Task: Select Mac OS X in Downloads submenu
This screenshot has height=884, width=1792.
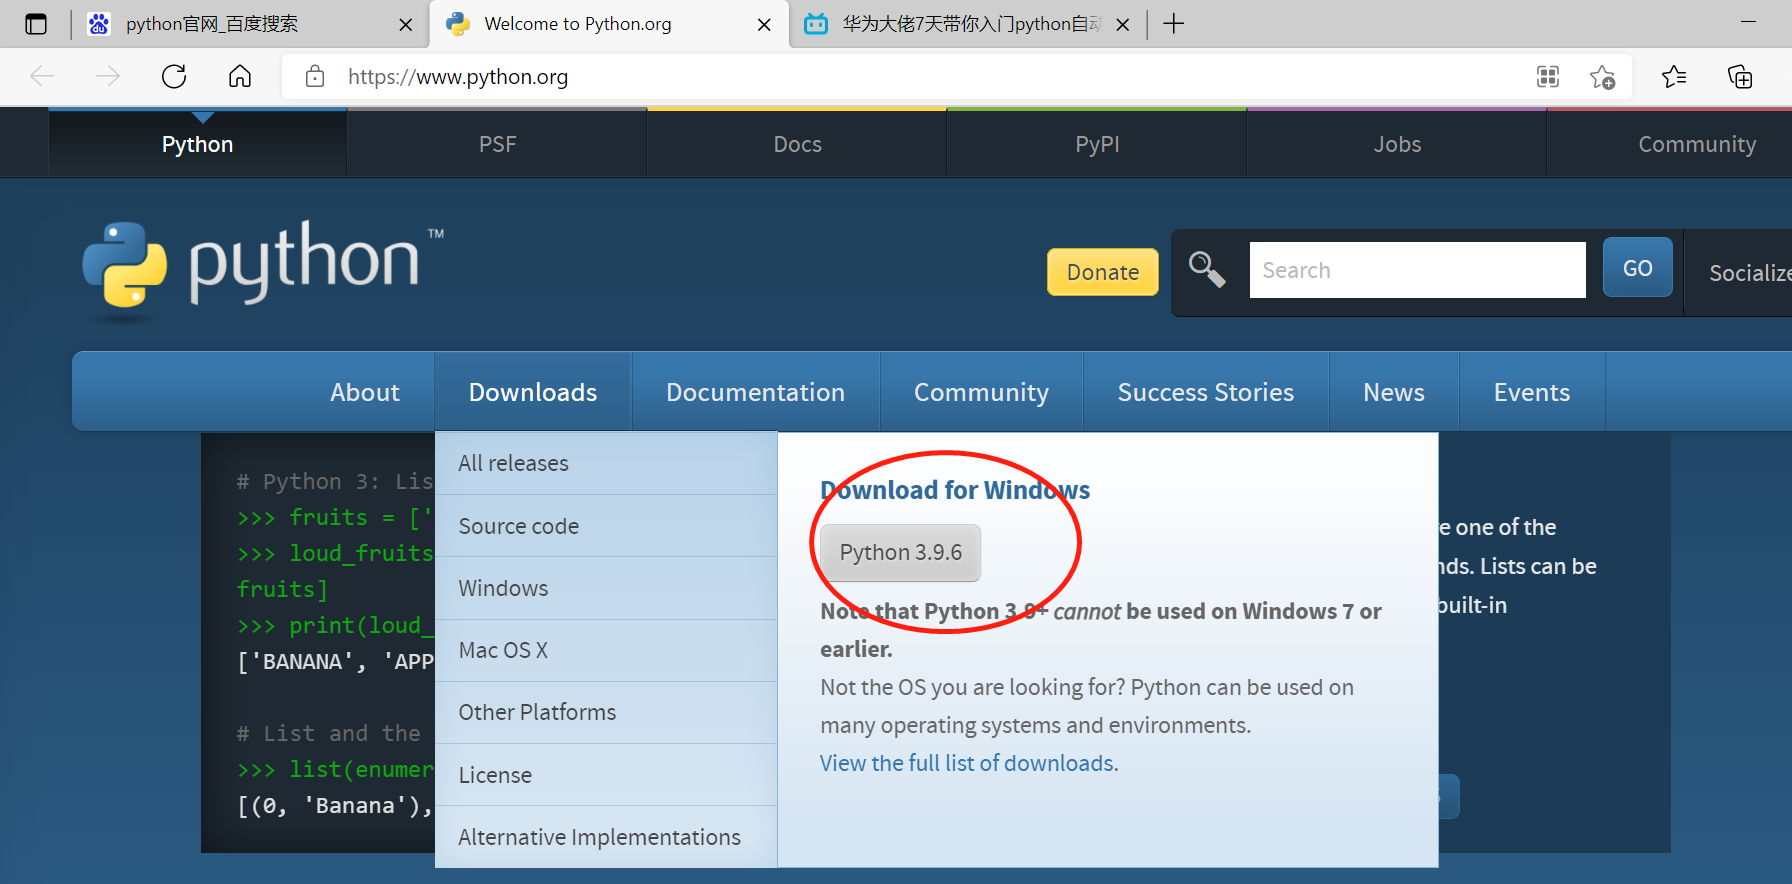Action: tap(606, 650)
